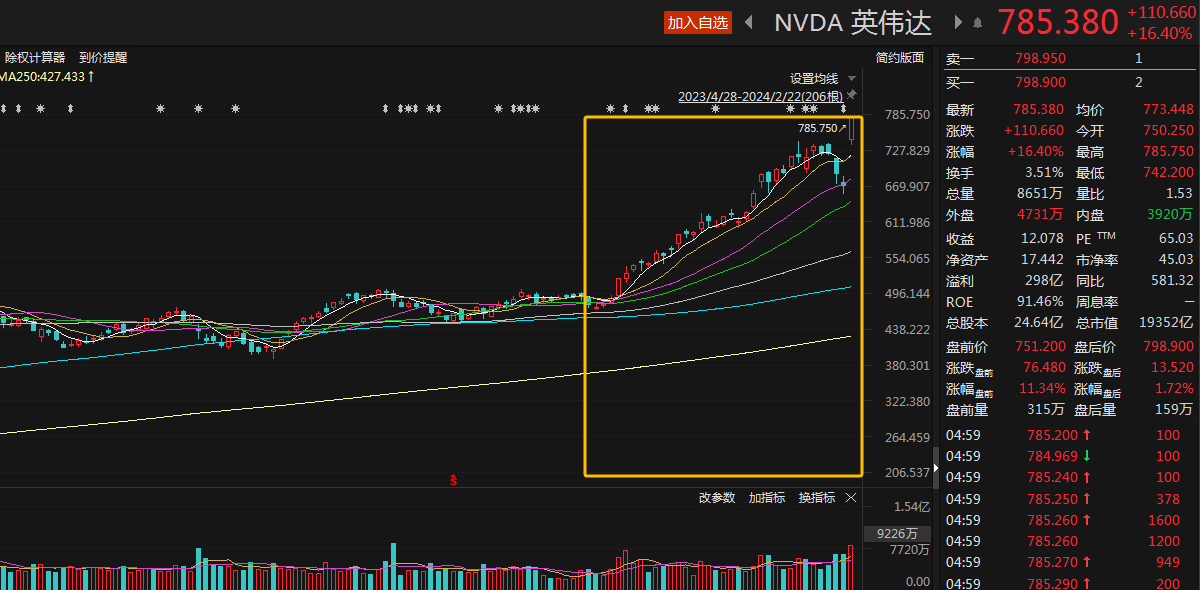Click the pin icon beside date range
The height and width of the screenshot is (590, 1200).
(x=851, y=95)
